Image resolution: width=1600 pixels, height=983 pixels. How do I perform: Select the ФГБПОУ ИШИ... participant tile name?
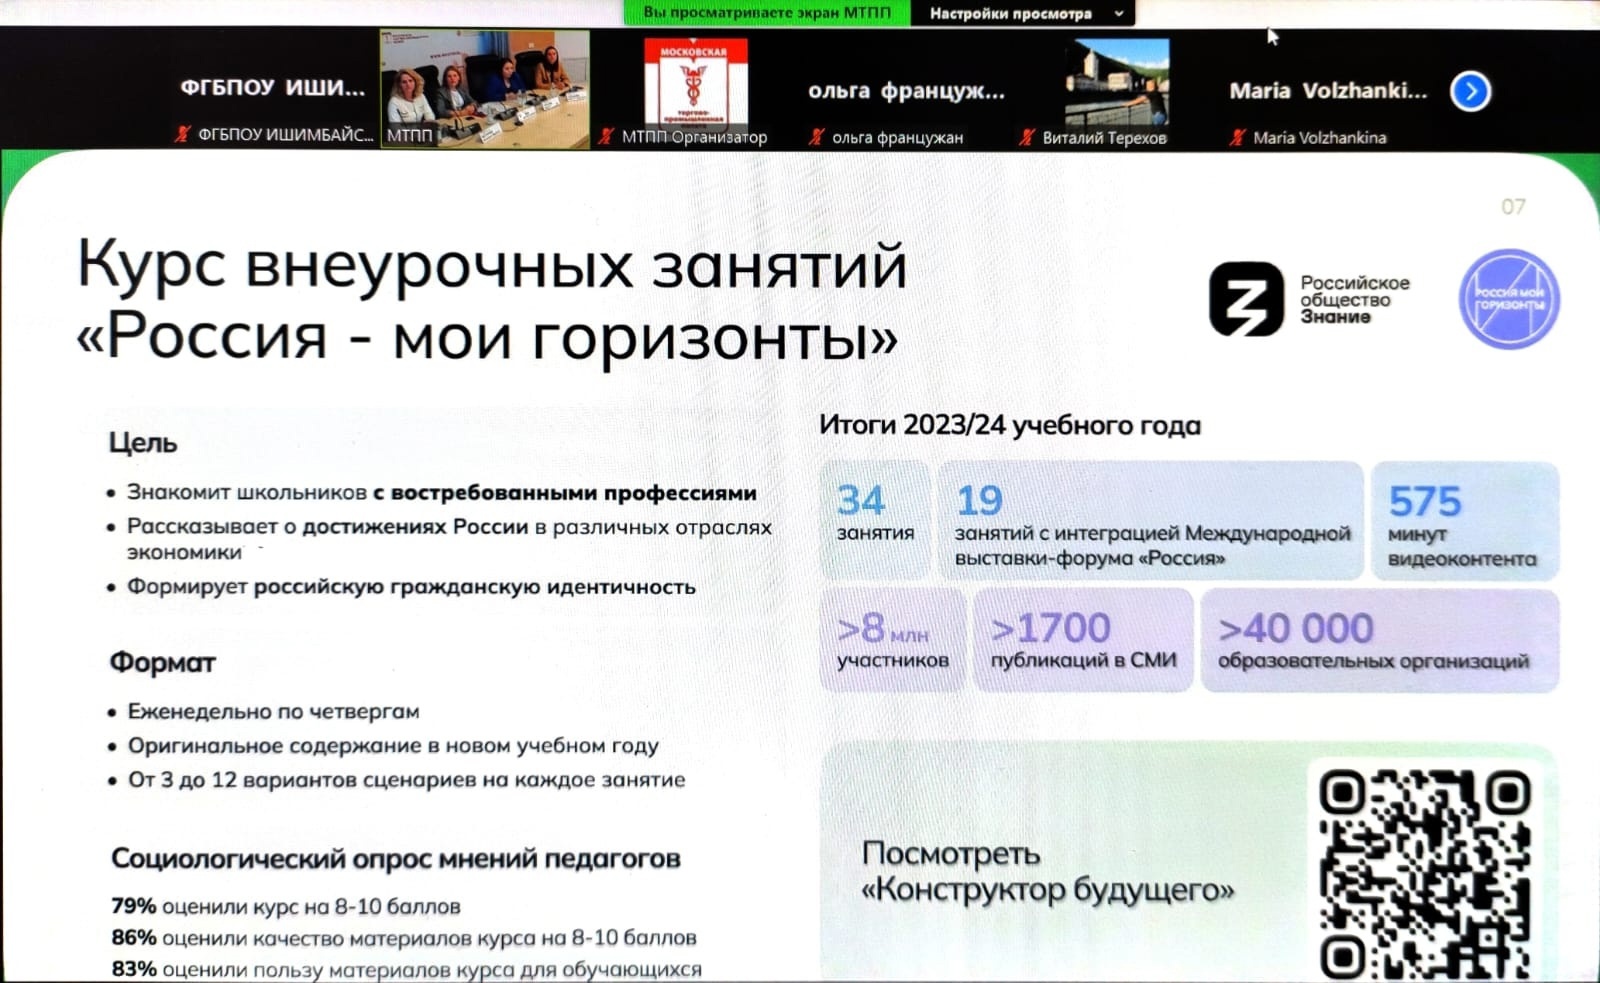pyautogui.click(x=273, y=88)
